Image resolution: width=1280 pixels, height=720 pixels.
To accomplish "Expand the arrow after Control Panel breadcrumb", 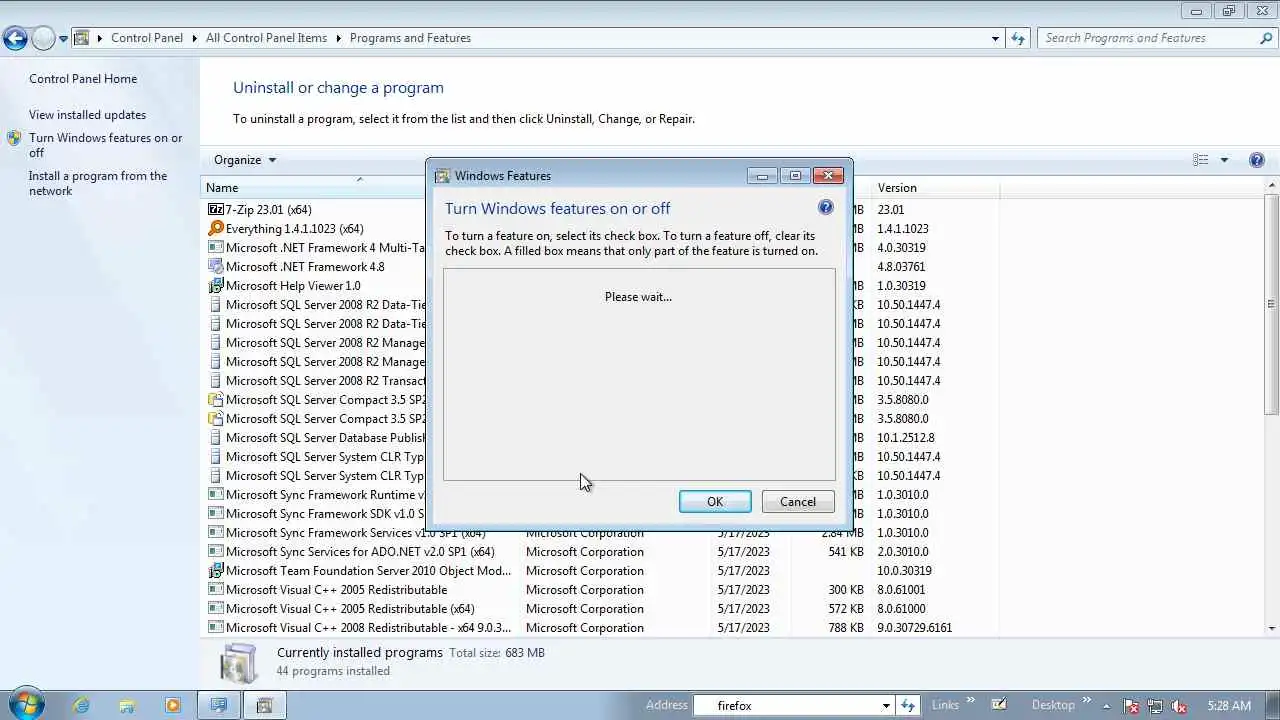I will click(195, 38).
